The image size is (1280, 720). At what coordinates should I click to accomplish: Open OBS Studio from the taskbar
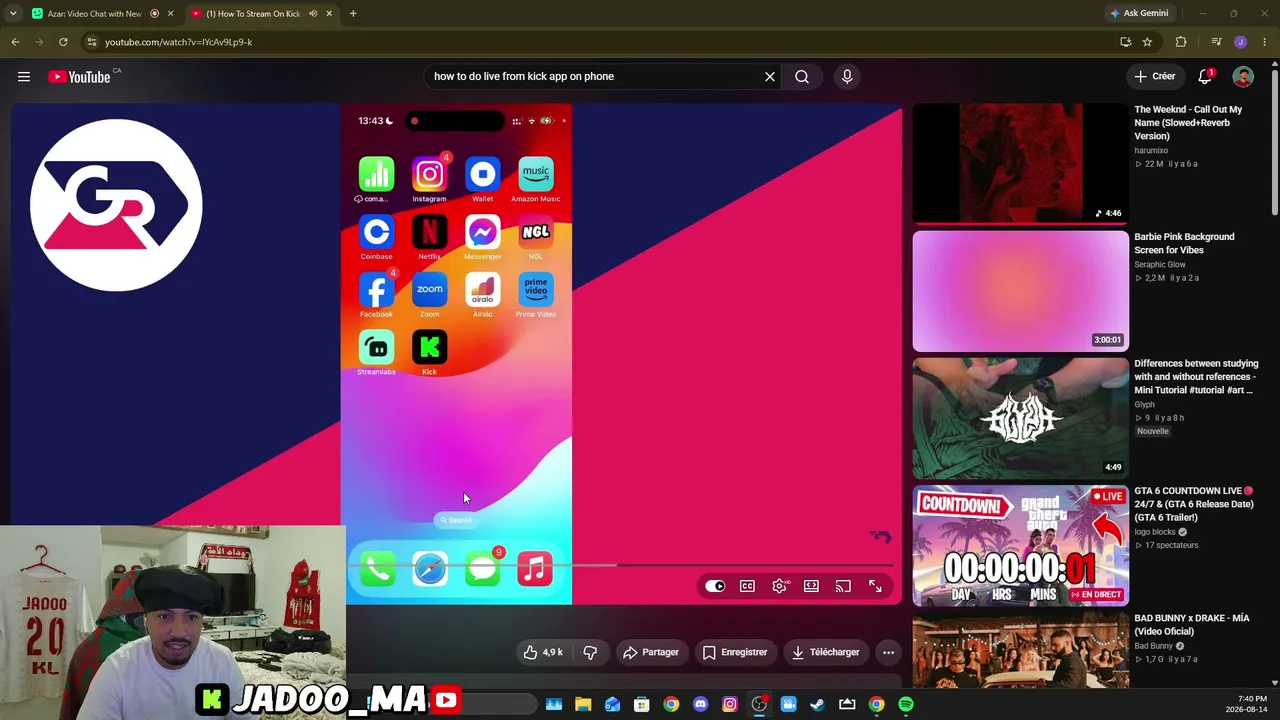click(x=759, y=704)
